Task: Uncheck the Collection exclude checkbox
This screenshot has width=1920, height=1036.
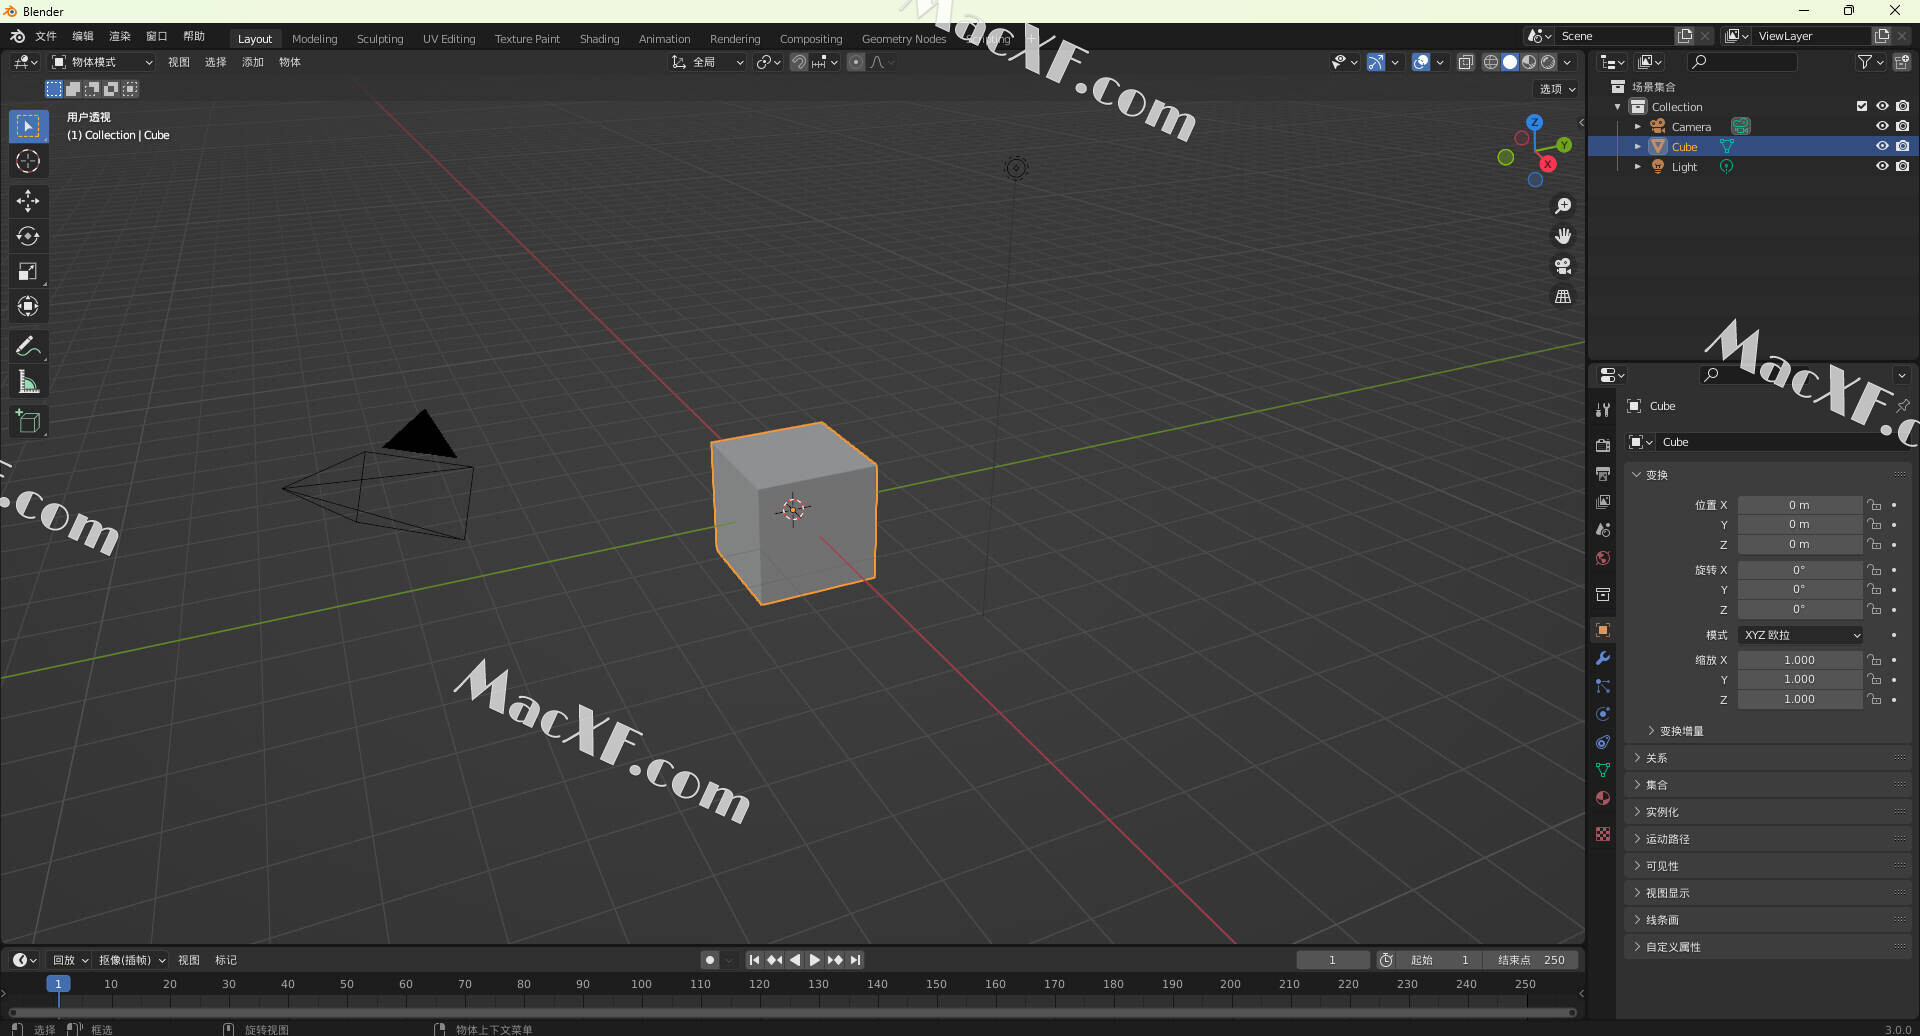Action: [1862, 106]
